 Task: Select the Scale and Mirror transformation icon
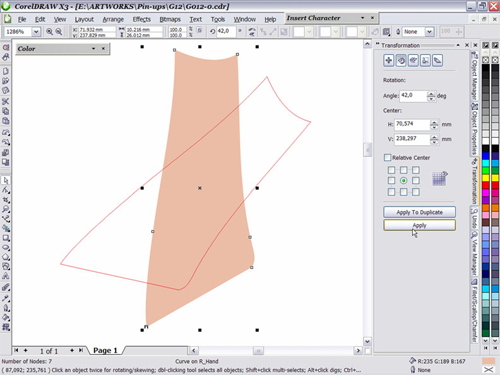413,61
